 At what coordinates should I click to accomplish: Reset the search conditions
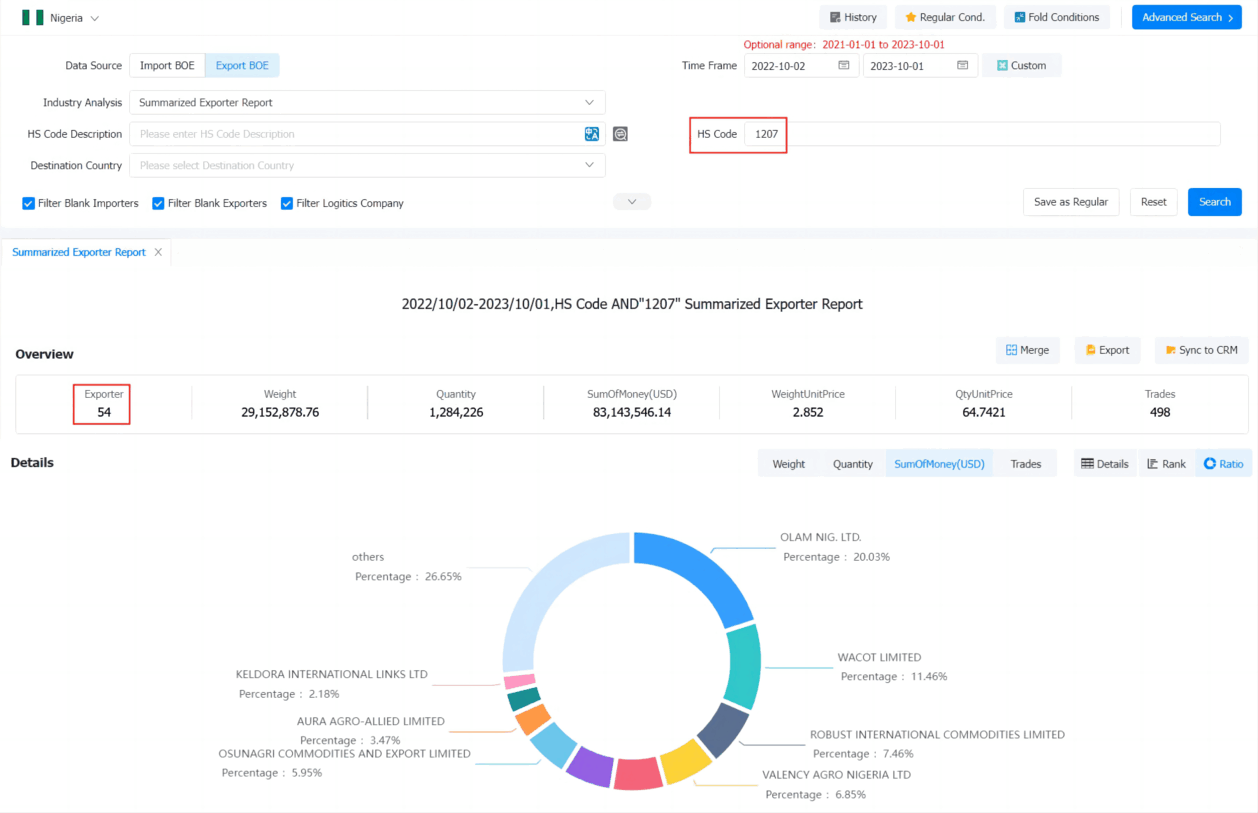click(x=1154, y=202)
